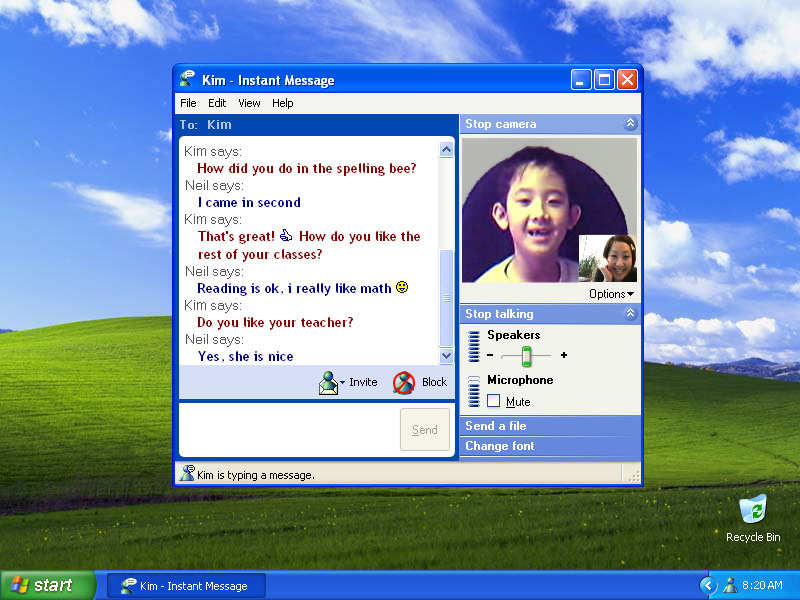Viewport: 800px width, 600px height.
Task: Open the Help menu
Action: (283, 103)
